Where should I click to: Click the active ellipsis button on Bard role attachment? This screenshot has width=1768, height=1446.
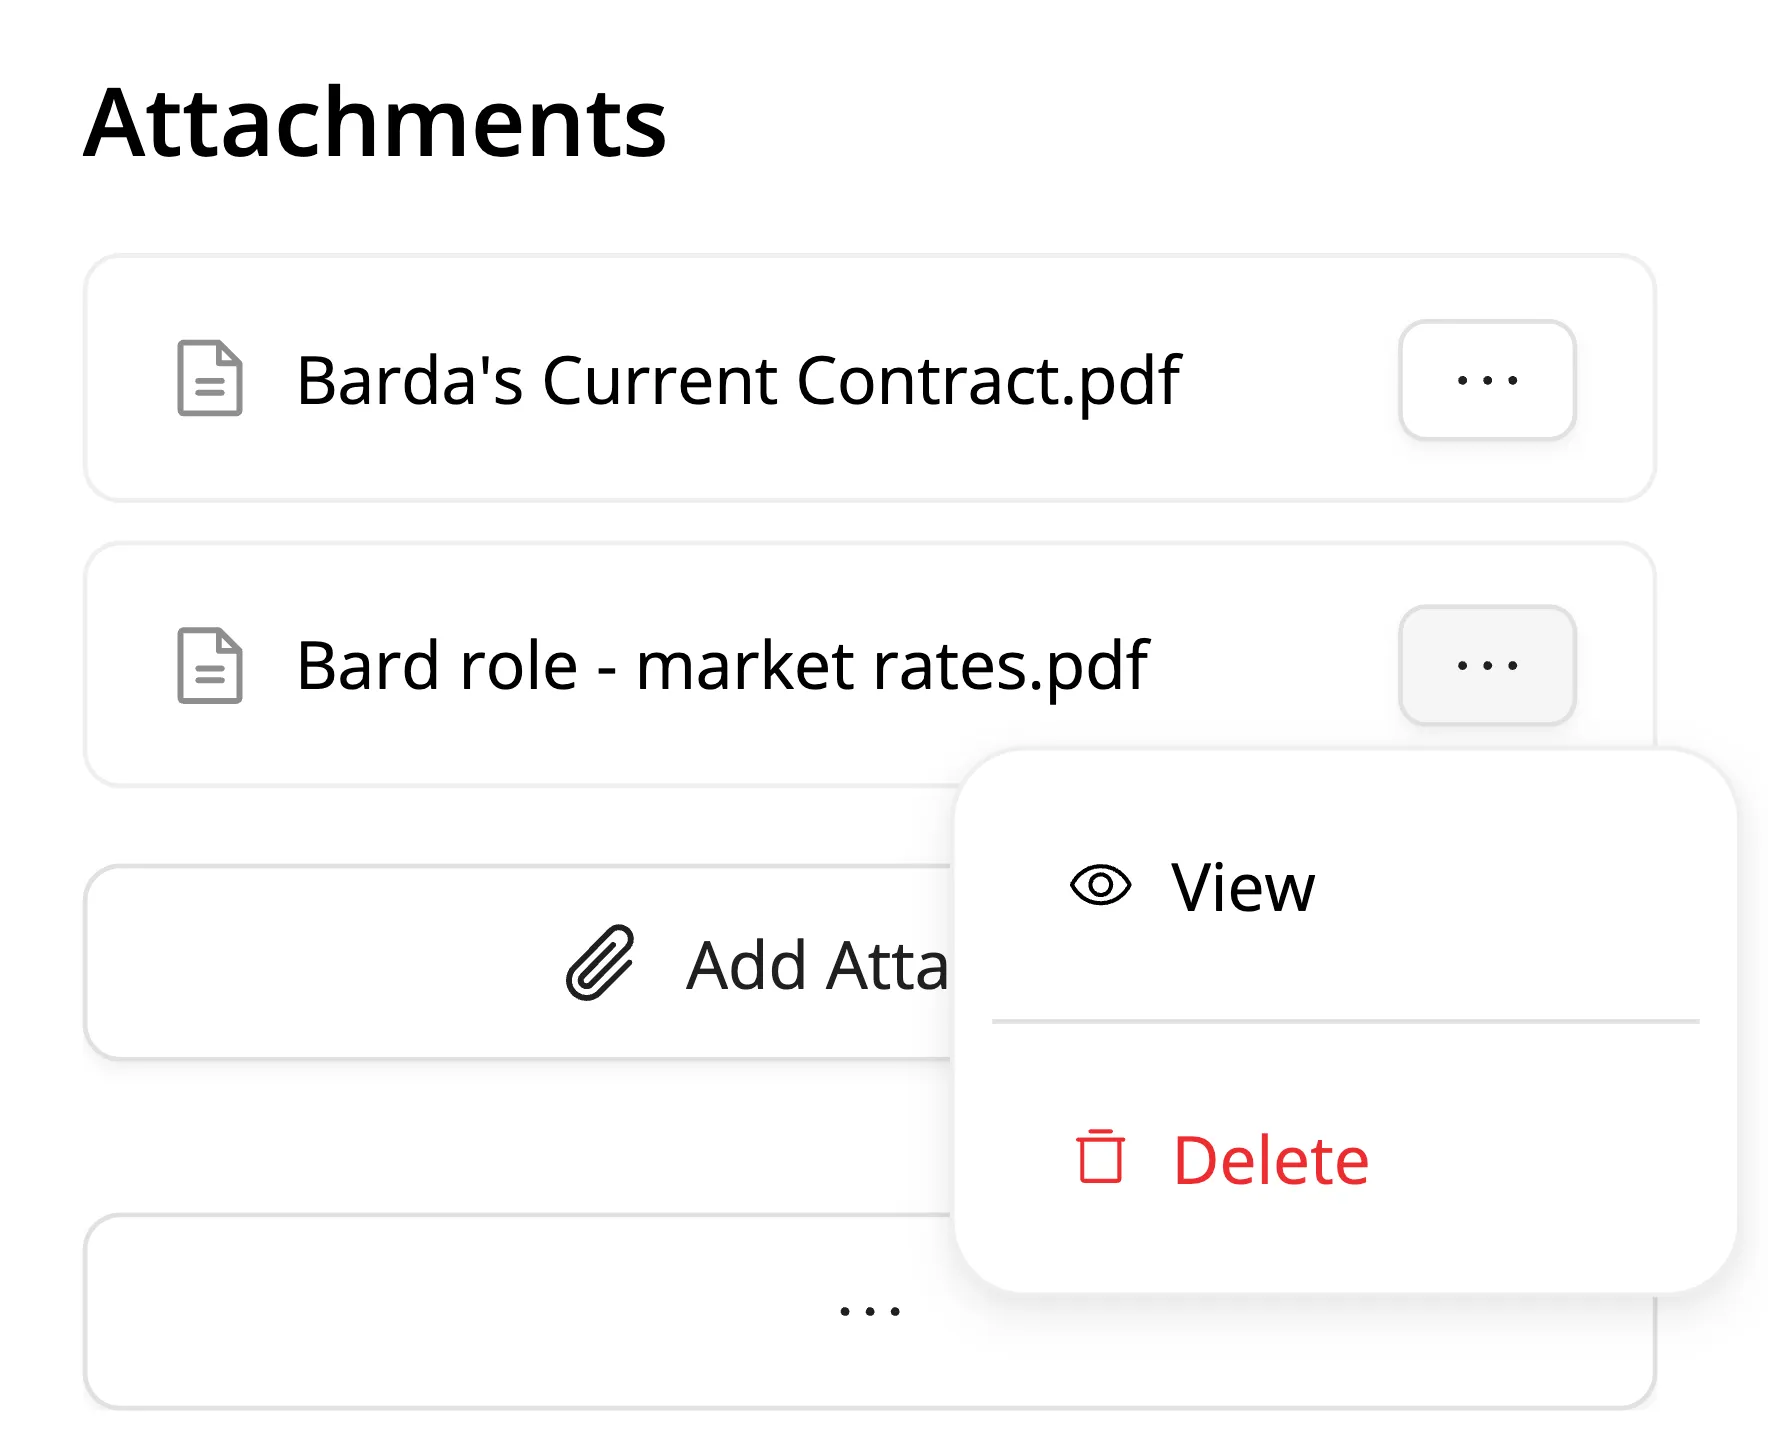click(x=1487, y=665)
